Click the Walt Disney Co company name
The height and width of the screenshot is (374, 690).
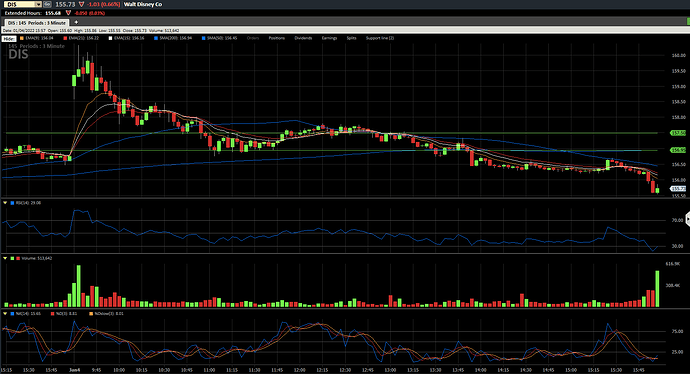tap(143, 4)
